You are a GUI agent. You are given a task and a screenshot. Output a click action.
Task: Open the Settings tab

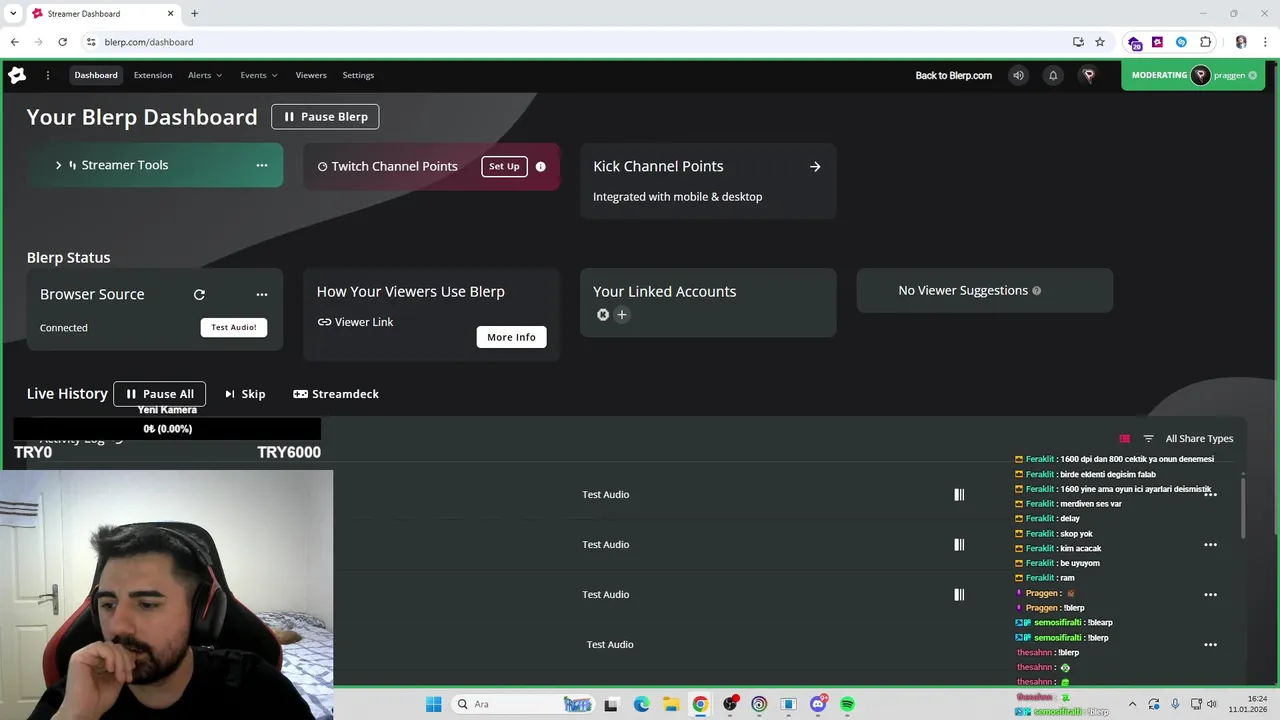coord(358,75)
